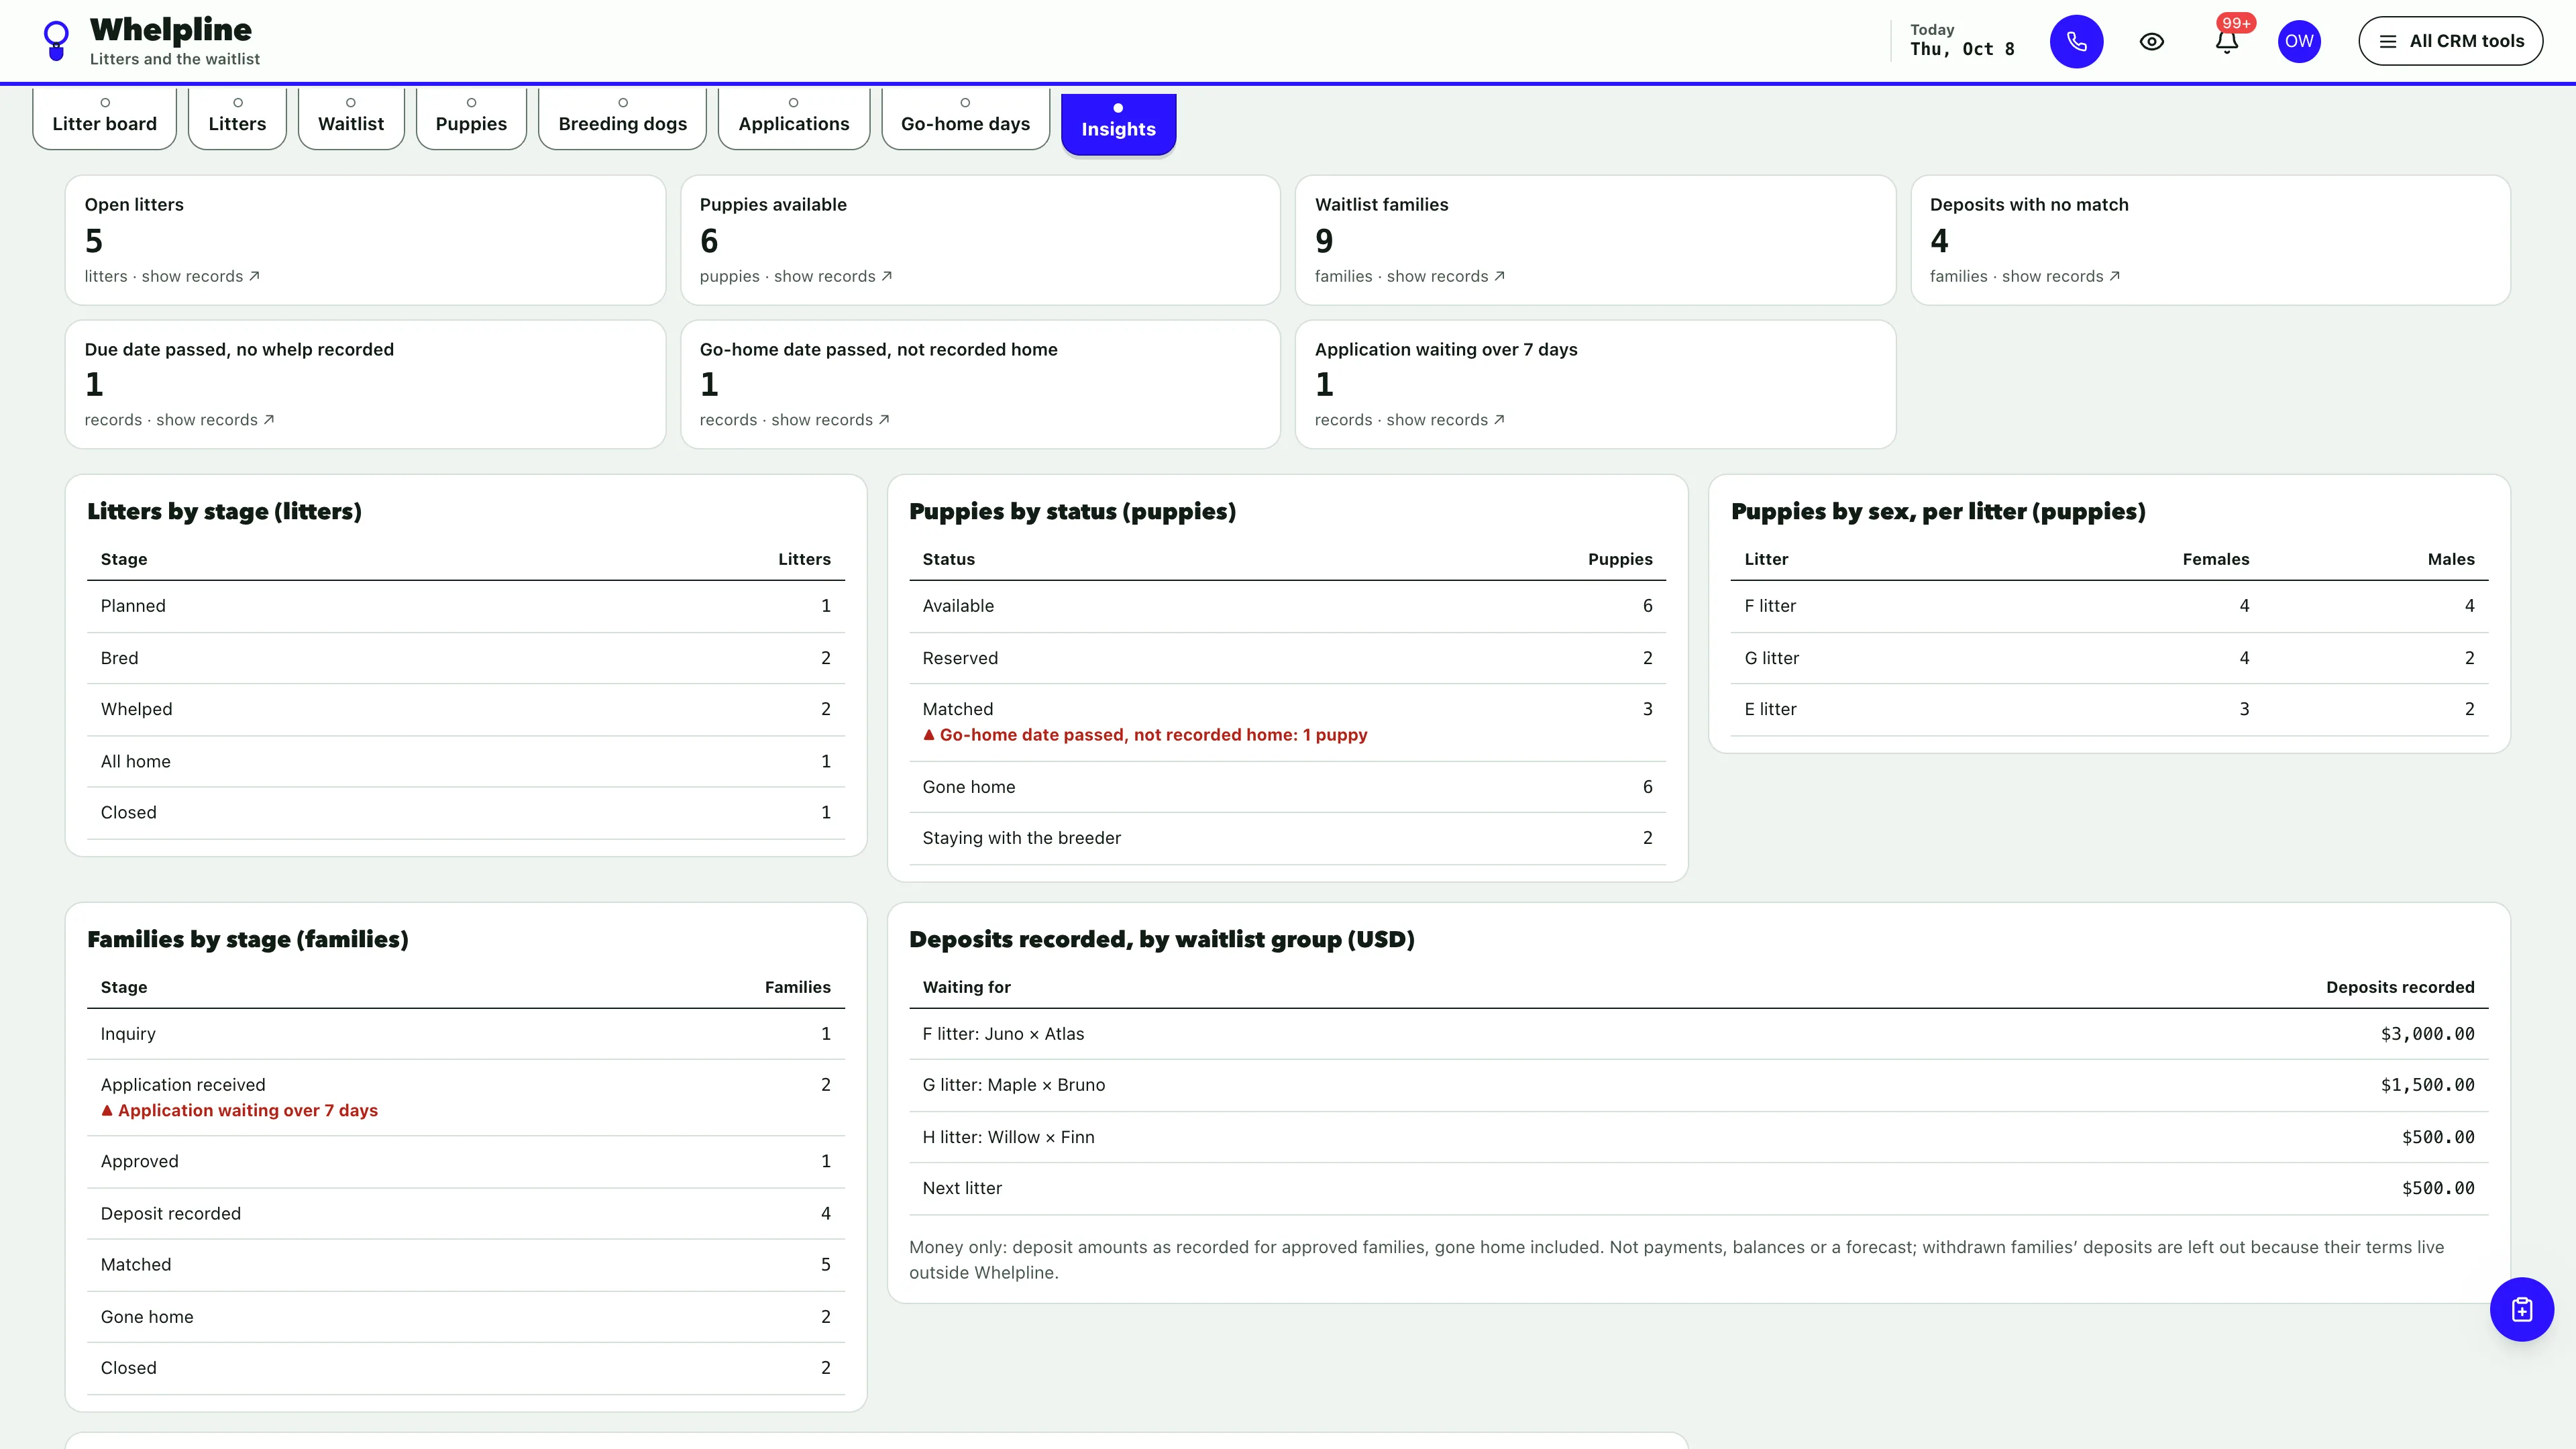2576x1449 pixels.
Task: Show records for Open litters
Action: [x=200, y=276]
